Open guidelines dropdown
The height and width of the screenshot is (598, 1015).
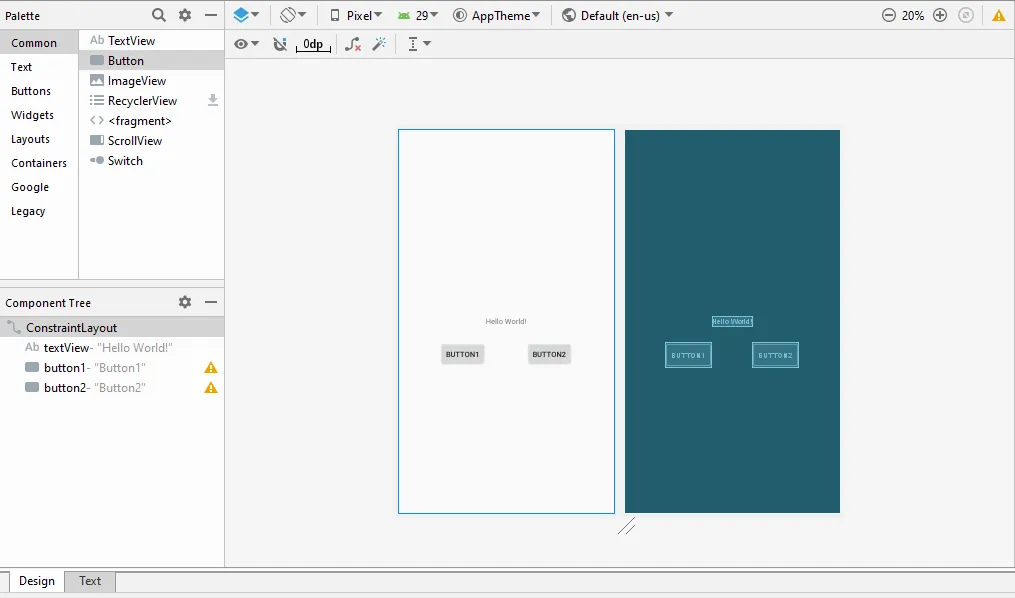click(x=419, y=44)
